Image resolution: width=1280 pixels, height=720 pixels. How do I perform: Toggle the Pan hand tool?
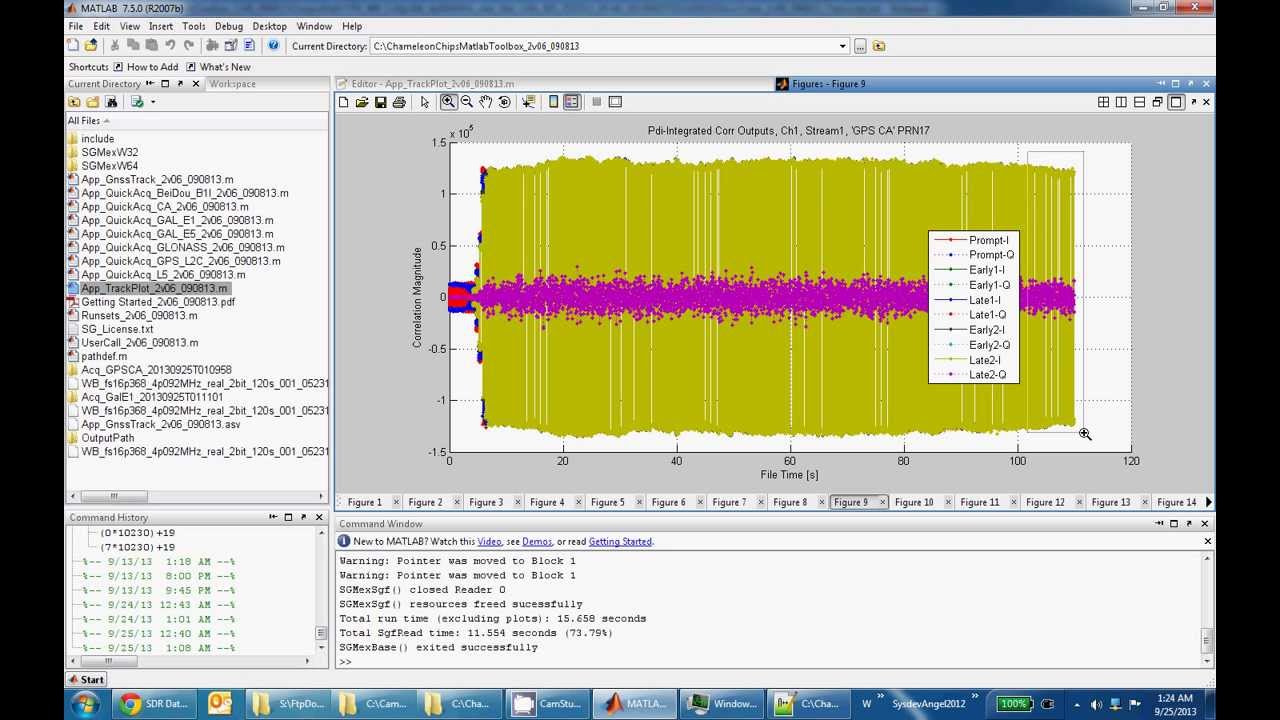pos(485,102)
